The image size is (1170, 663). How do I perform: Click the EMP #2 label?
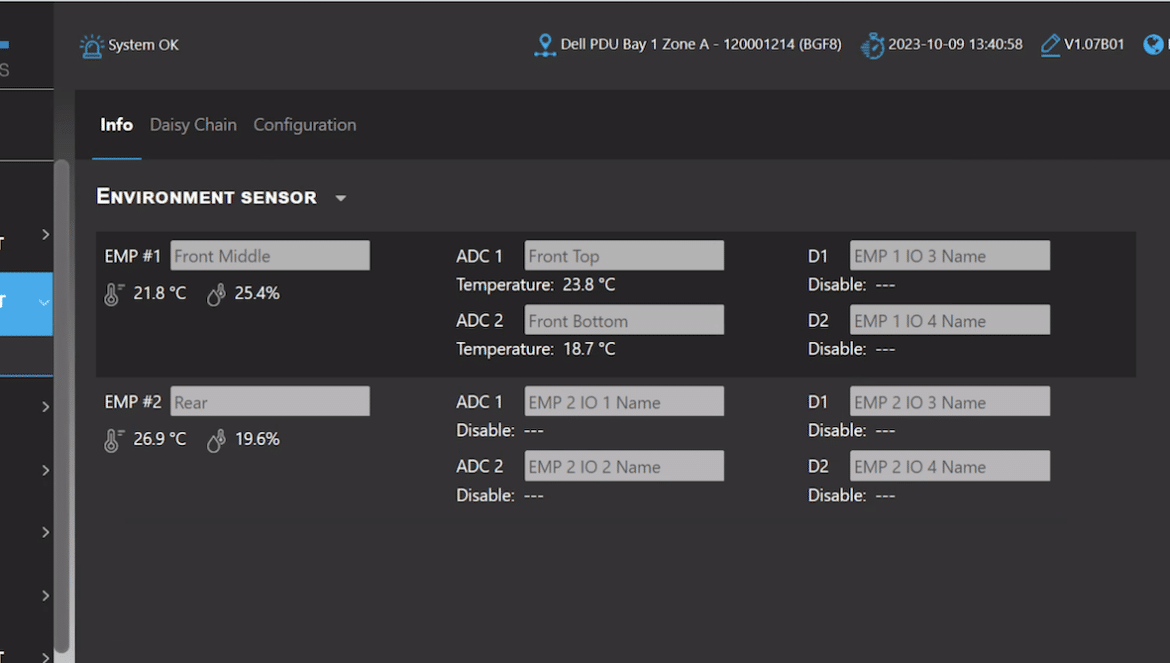[133, 402]
